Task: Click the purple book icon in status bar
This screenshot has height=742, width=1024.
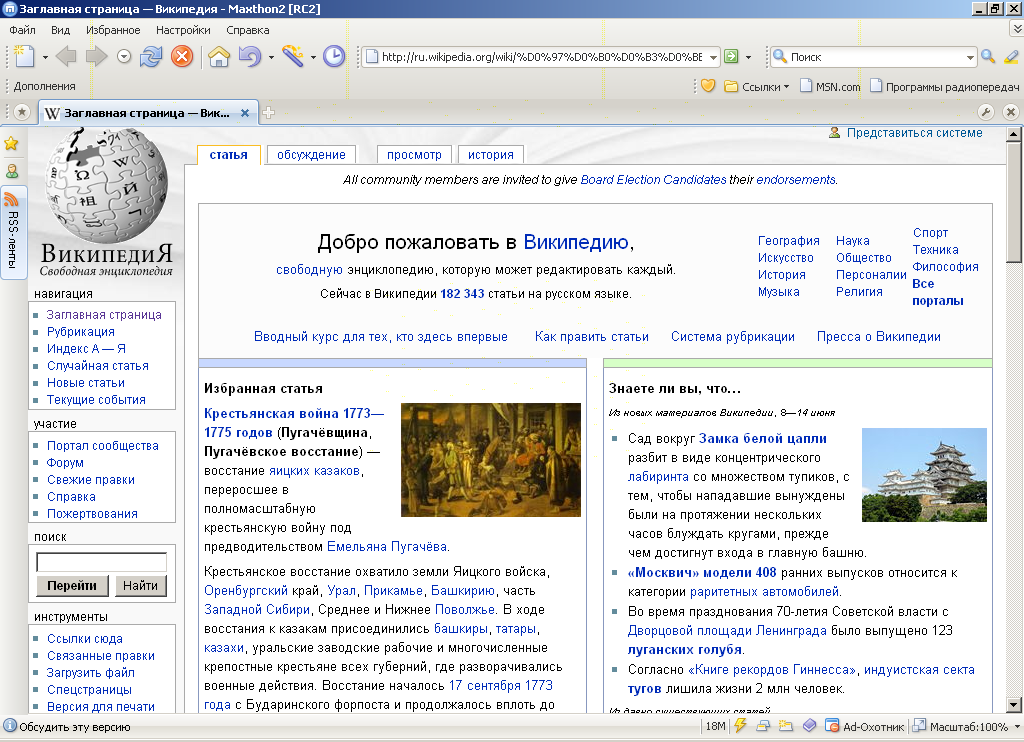Action: [810, 726]
